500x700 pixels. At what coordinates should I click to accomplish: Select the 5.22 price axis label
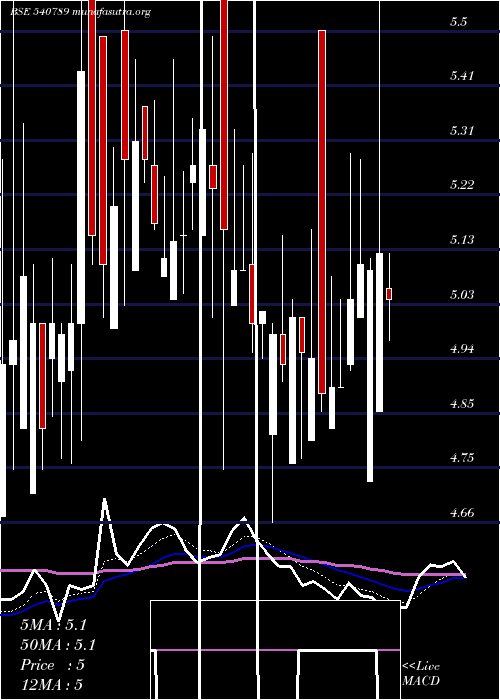462,185
